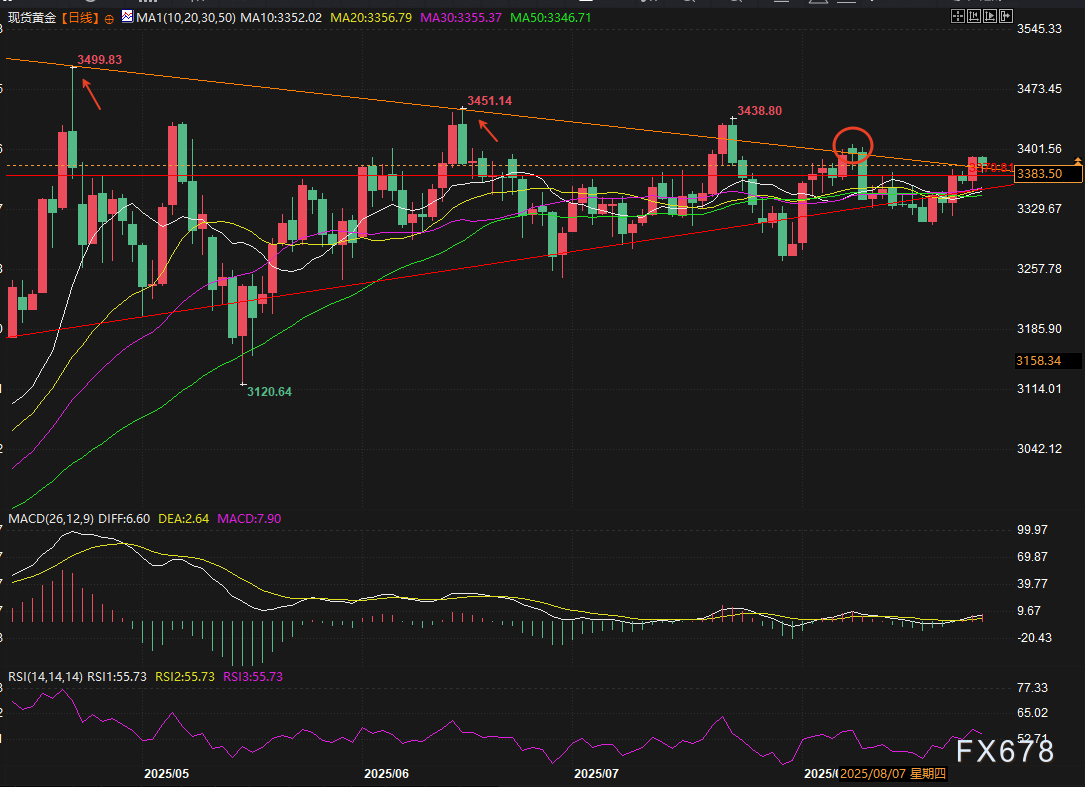Screen dimensions: 1085x787
Task: Click the orange circle-plus icon beside 日线
Action: (x=109, y=18)
